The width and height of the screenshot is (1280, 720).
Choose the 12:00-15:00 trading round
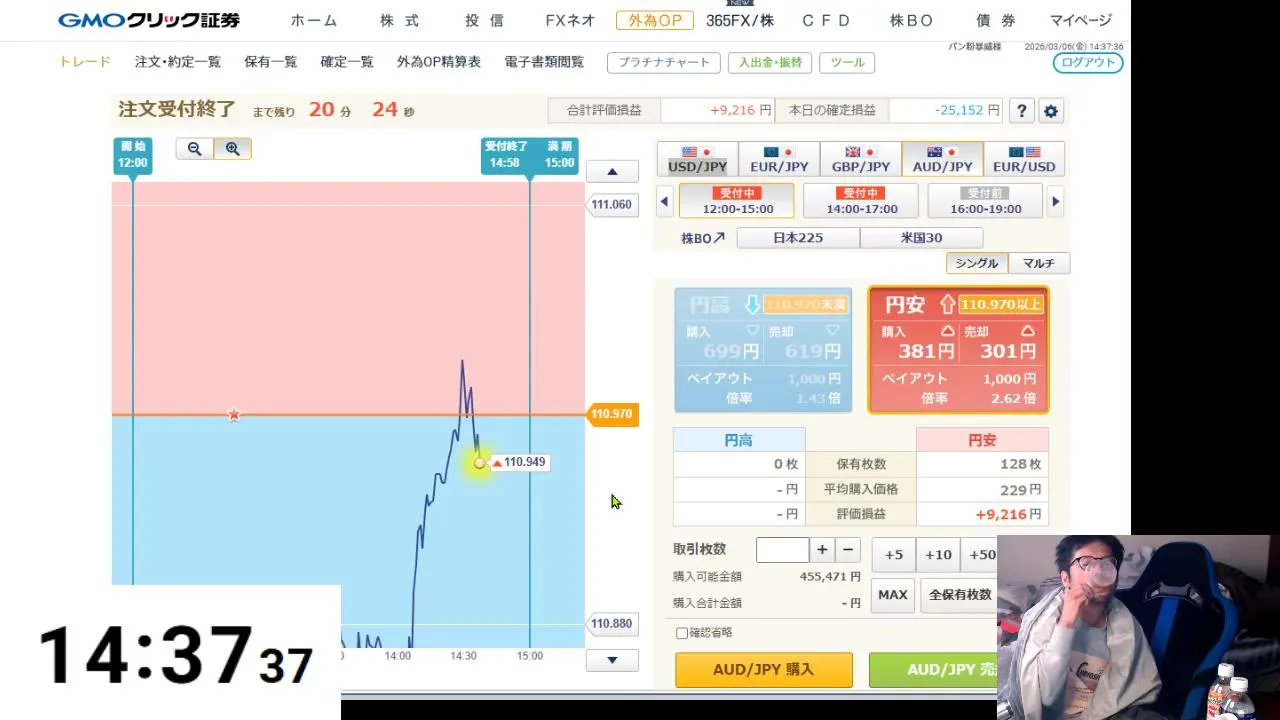tap(737, 201)
